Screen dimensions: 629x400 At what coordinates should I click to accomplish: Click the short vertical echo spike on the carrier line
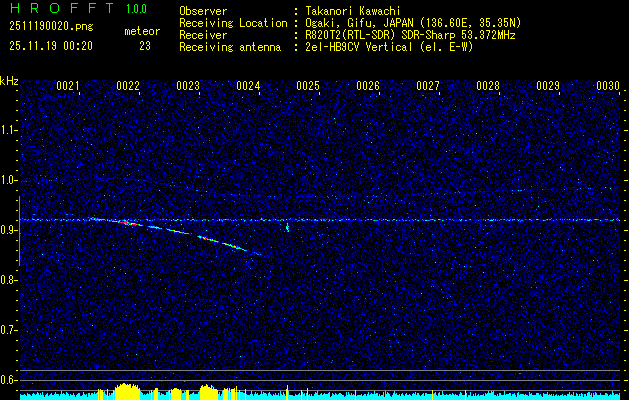[x=288, y=226]
